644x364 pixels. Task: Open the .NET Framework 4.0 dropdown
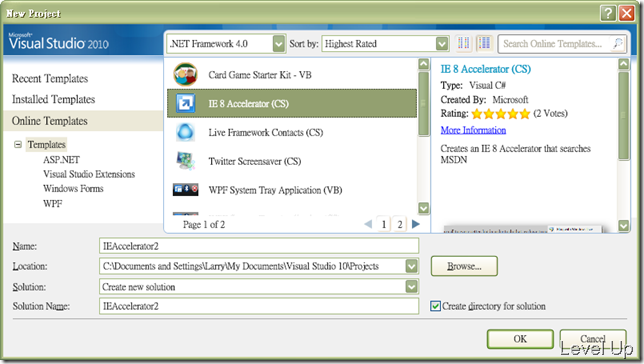[278, 44]
